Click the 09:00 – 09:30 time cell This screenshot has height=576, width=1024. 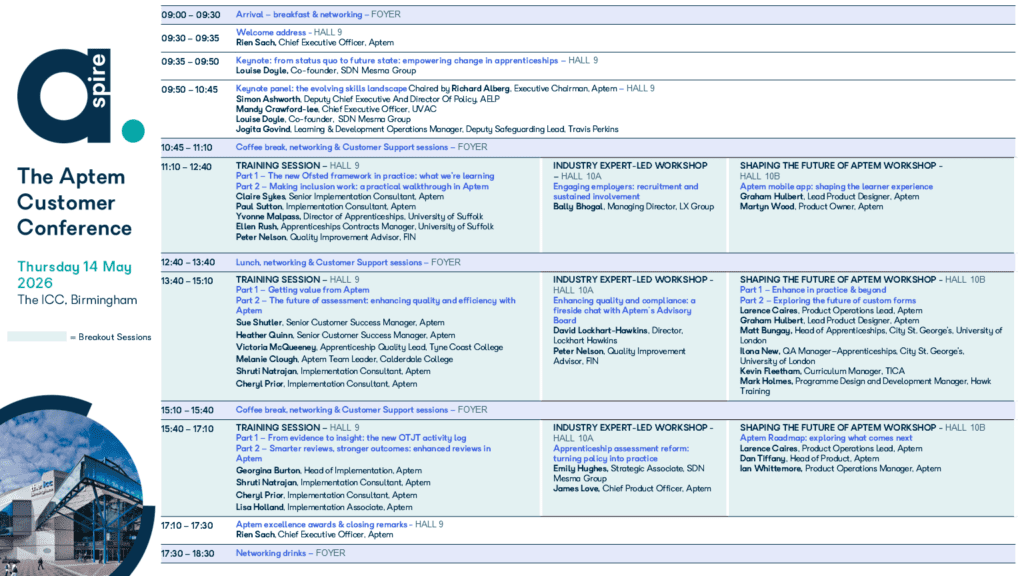(x=187, y=14)
